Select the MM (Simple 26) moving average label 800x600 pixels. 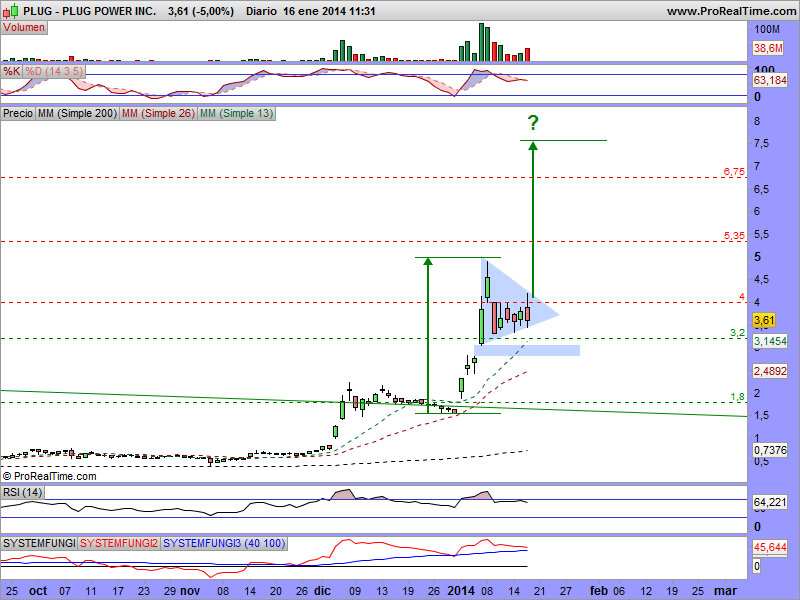click(158, 113)
